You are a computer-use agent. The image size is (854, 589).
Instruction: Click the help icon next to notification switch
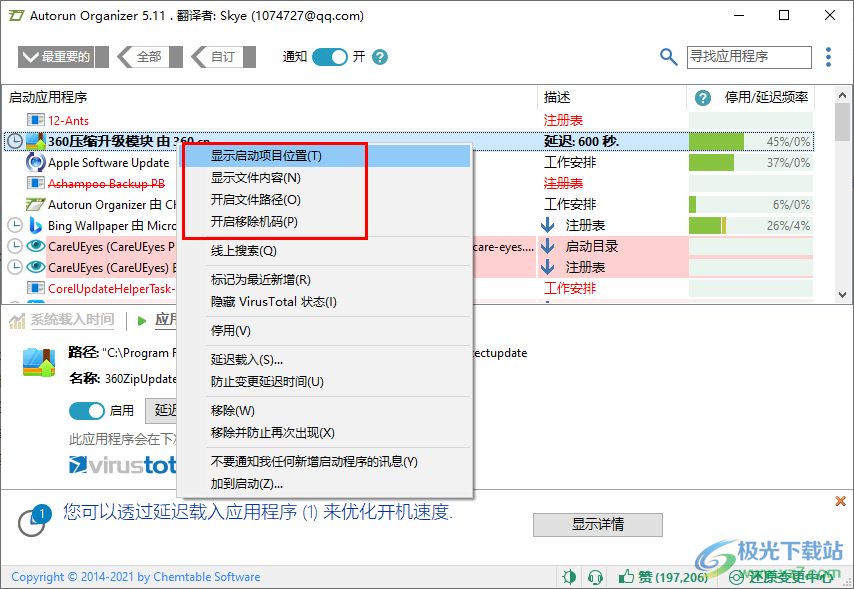coord(380,57)
